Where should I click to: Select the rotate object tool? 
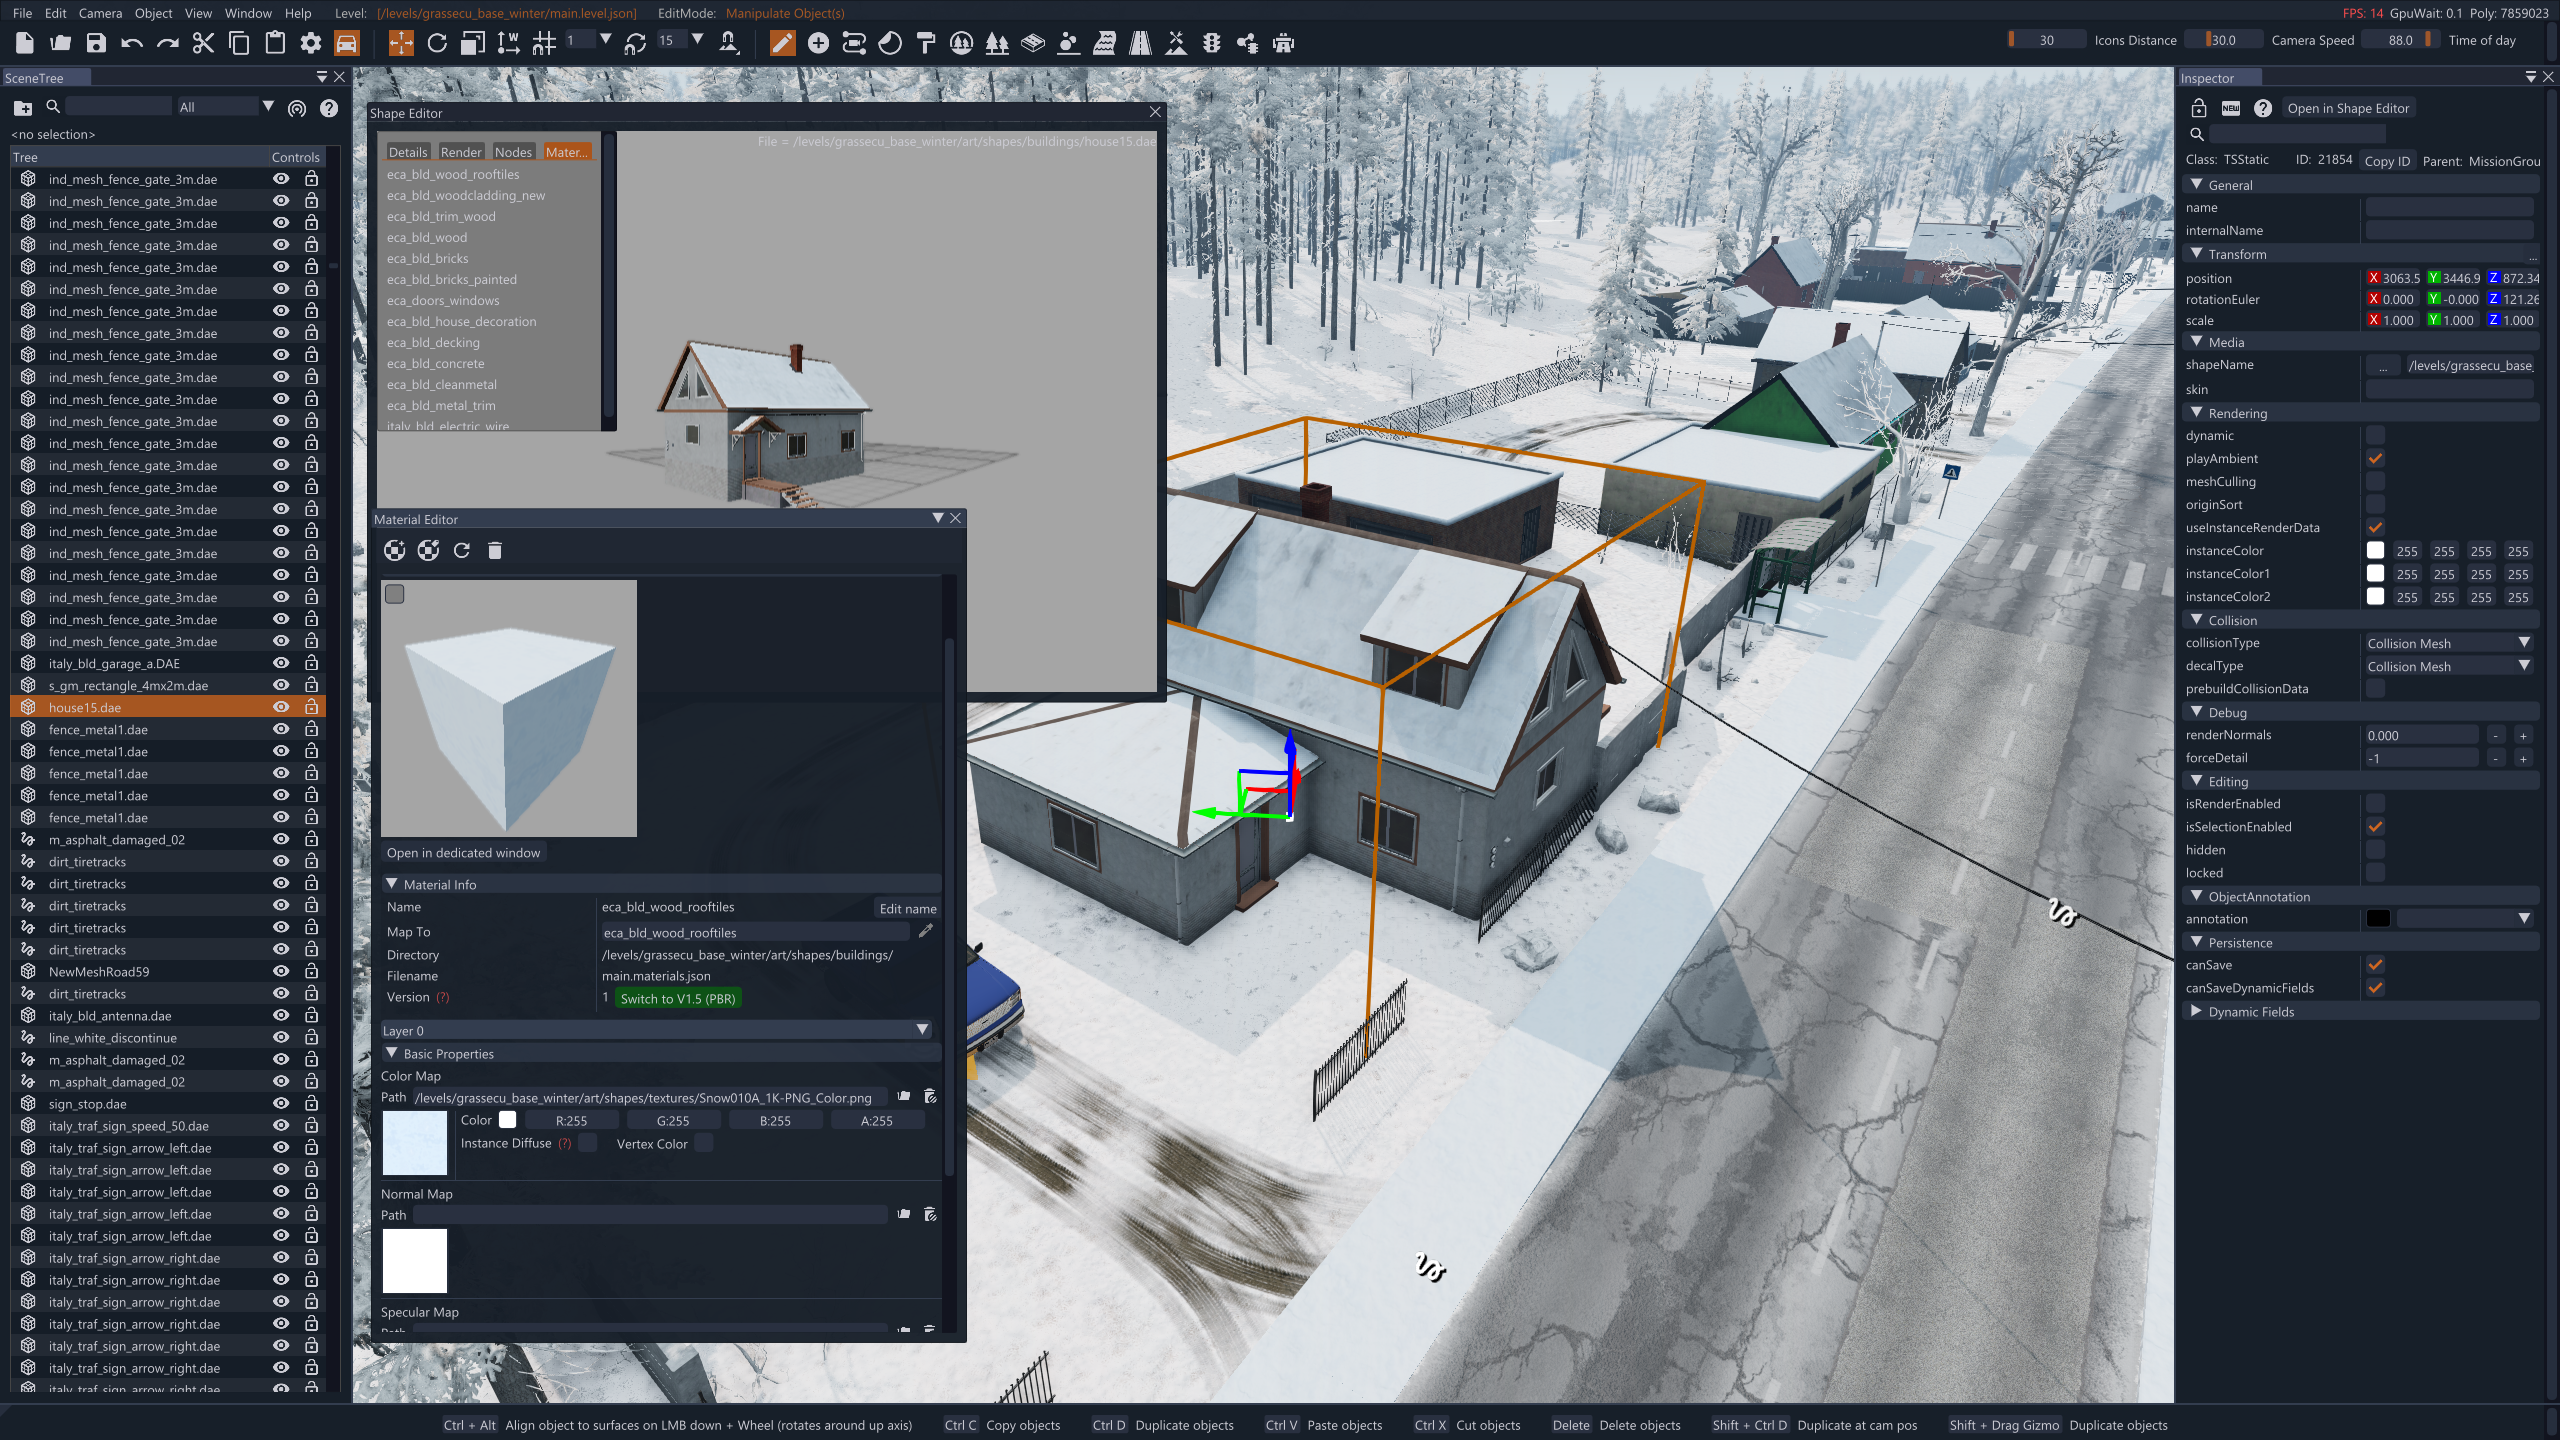[437, 43]
